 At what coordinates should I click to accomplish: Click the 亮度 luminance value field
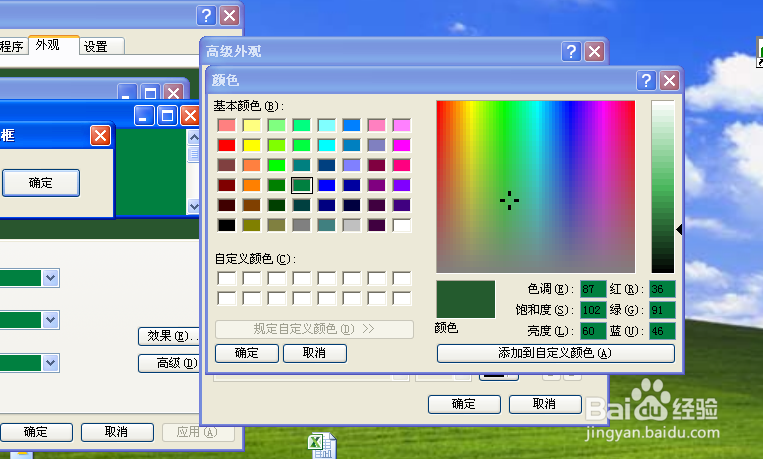click(593, 331)
